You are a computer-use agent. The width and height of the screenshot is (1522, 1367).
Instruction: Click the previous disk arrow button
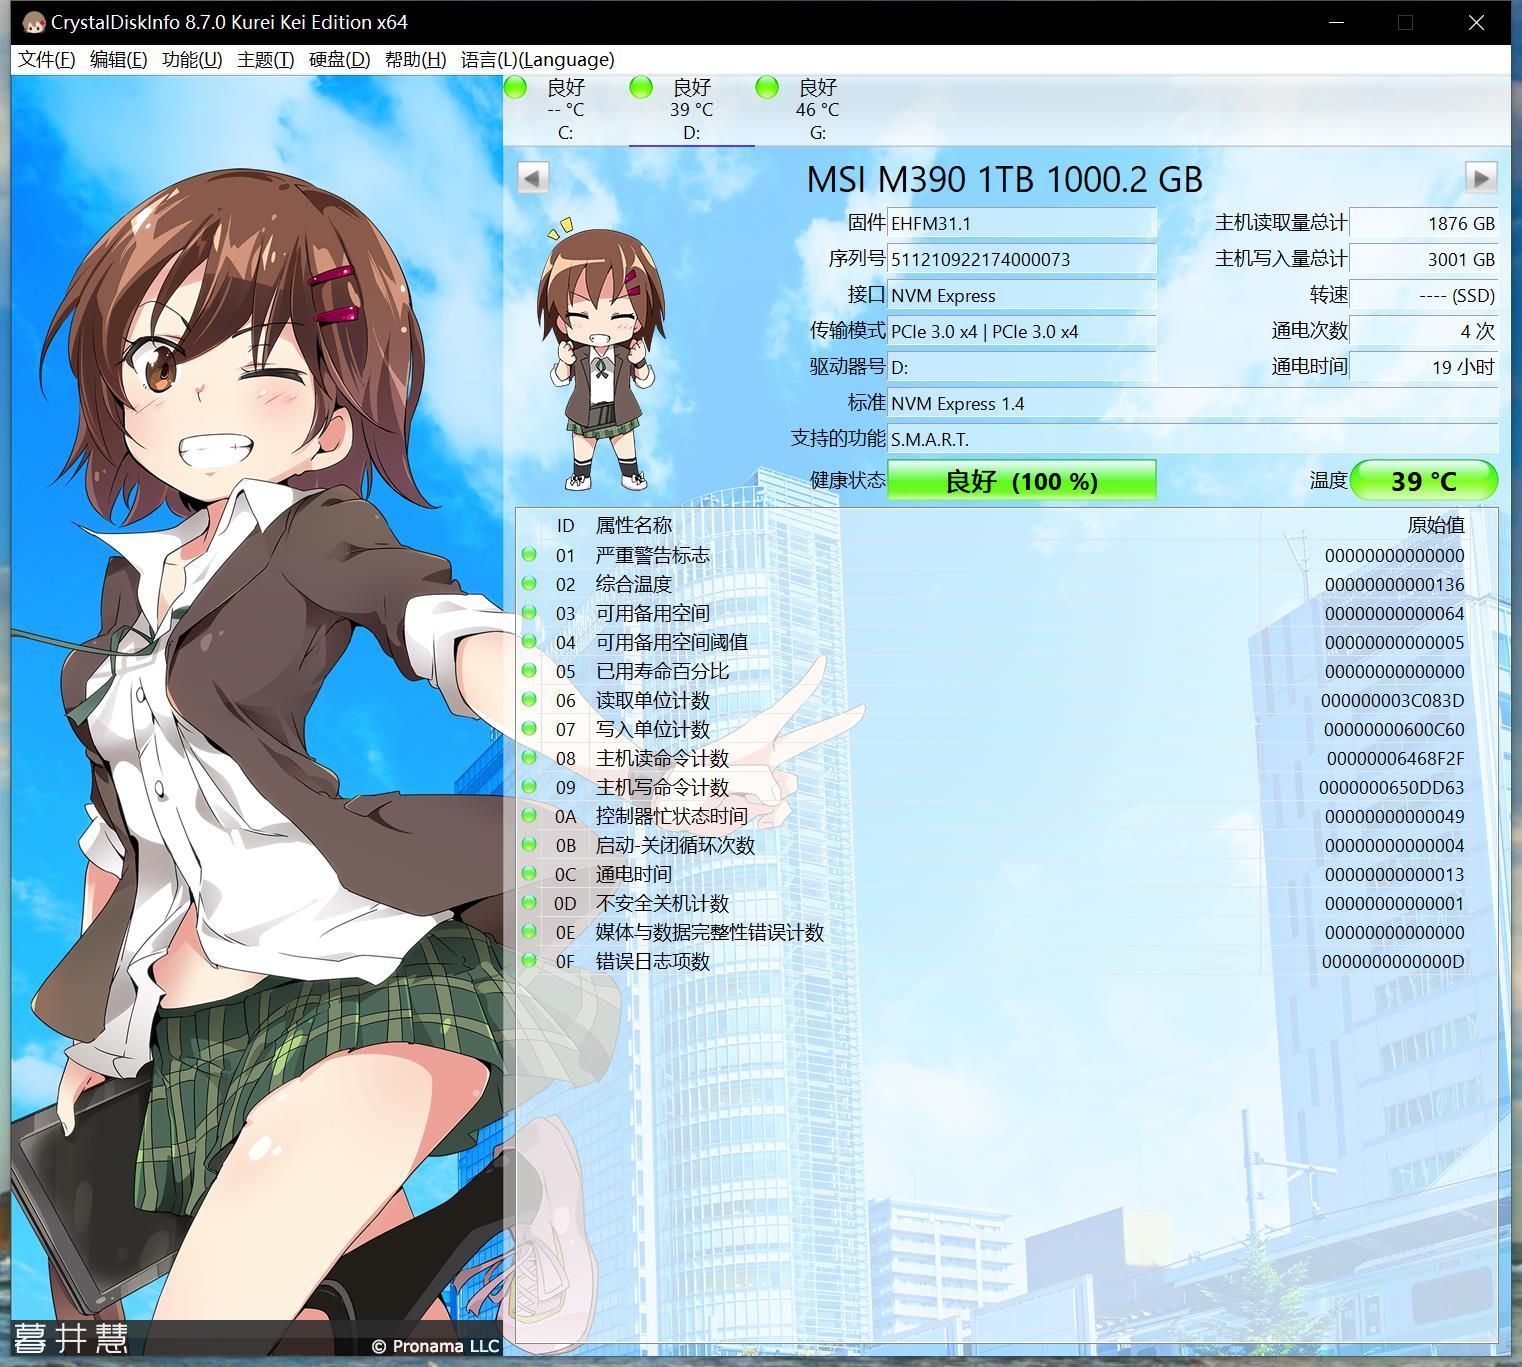point(532,178)
